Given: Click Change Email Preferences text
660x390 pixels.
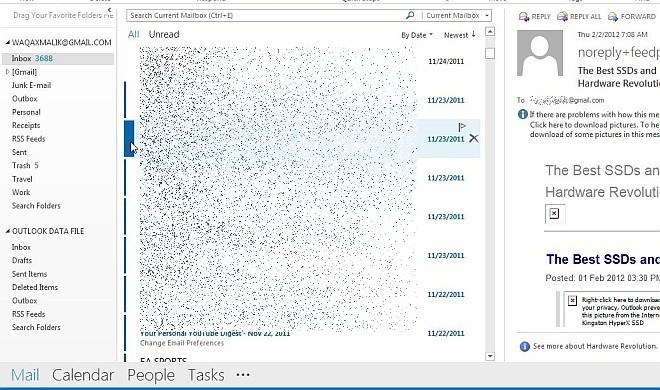Looking at the screenshot, I should click(182, 343).
